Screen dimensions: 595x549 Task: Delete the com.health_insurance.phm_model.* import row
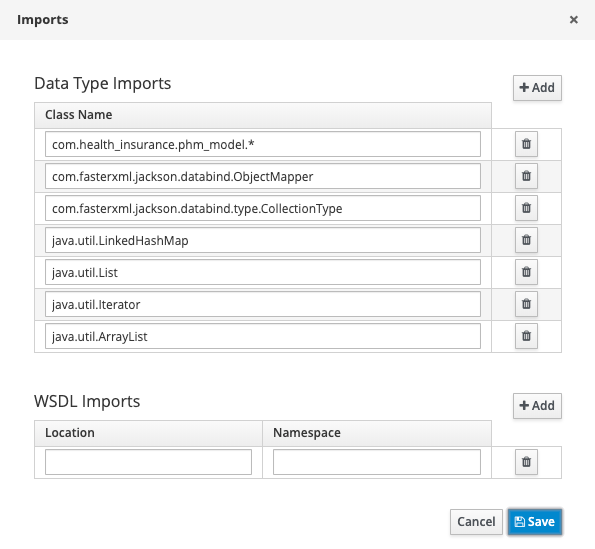point(526,144)
